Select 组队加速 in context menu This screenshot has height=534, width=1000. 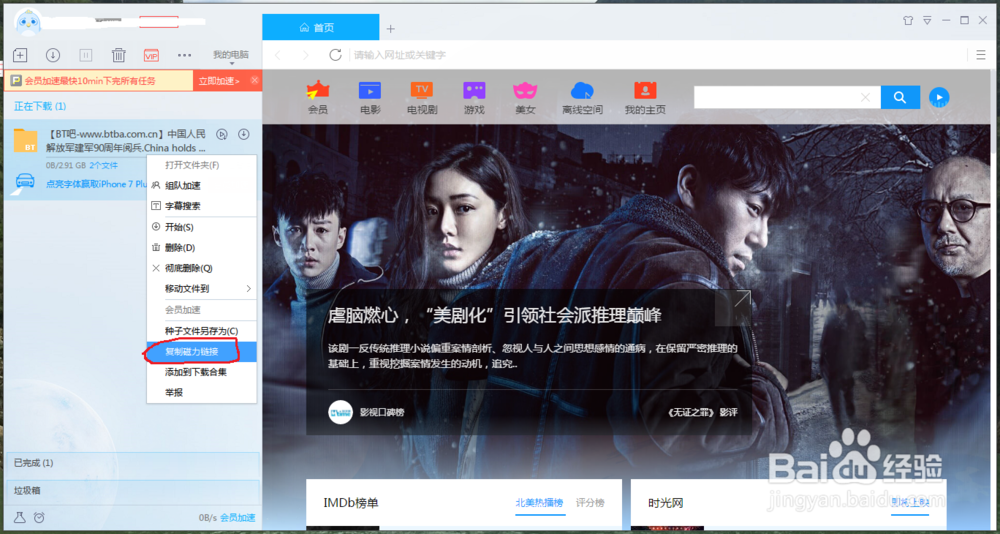[182, 186]
